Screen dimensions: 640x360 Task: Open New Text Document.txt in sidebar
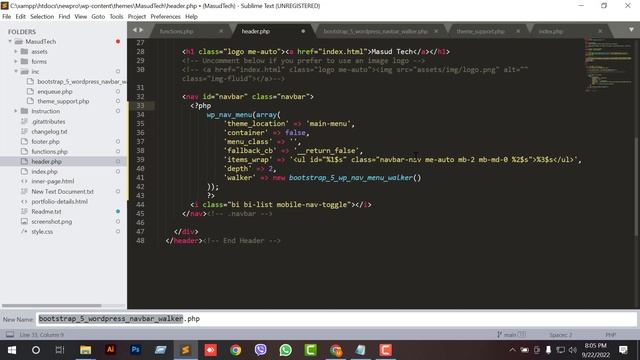pos(62,191)
